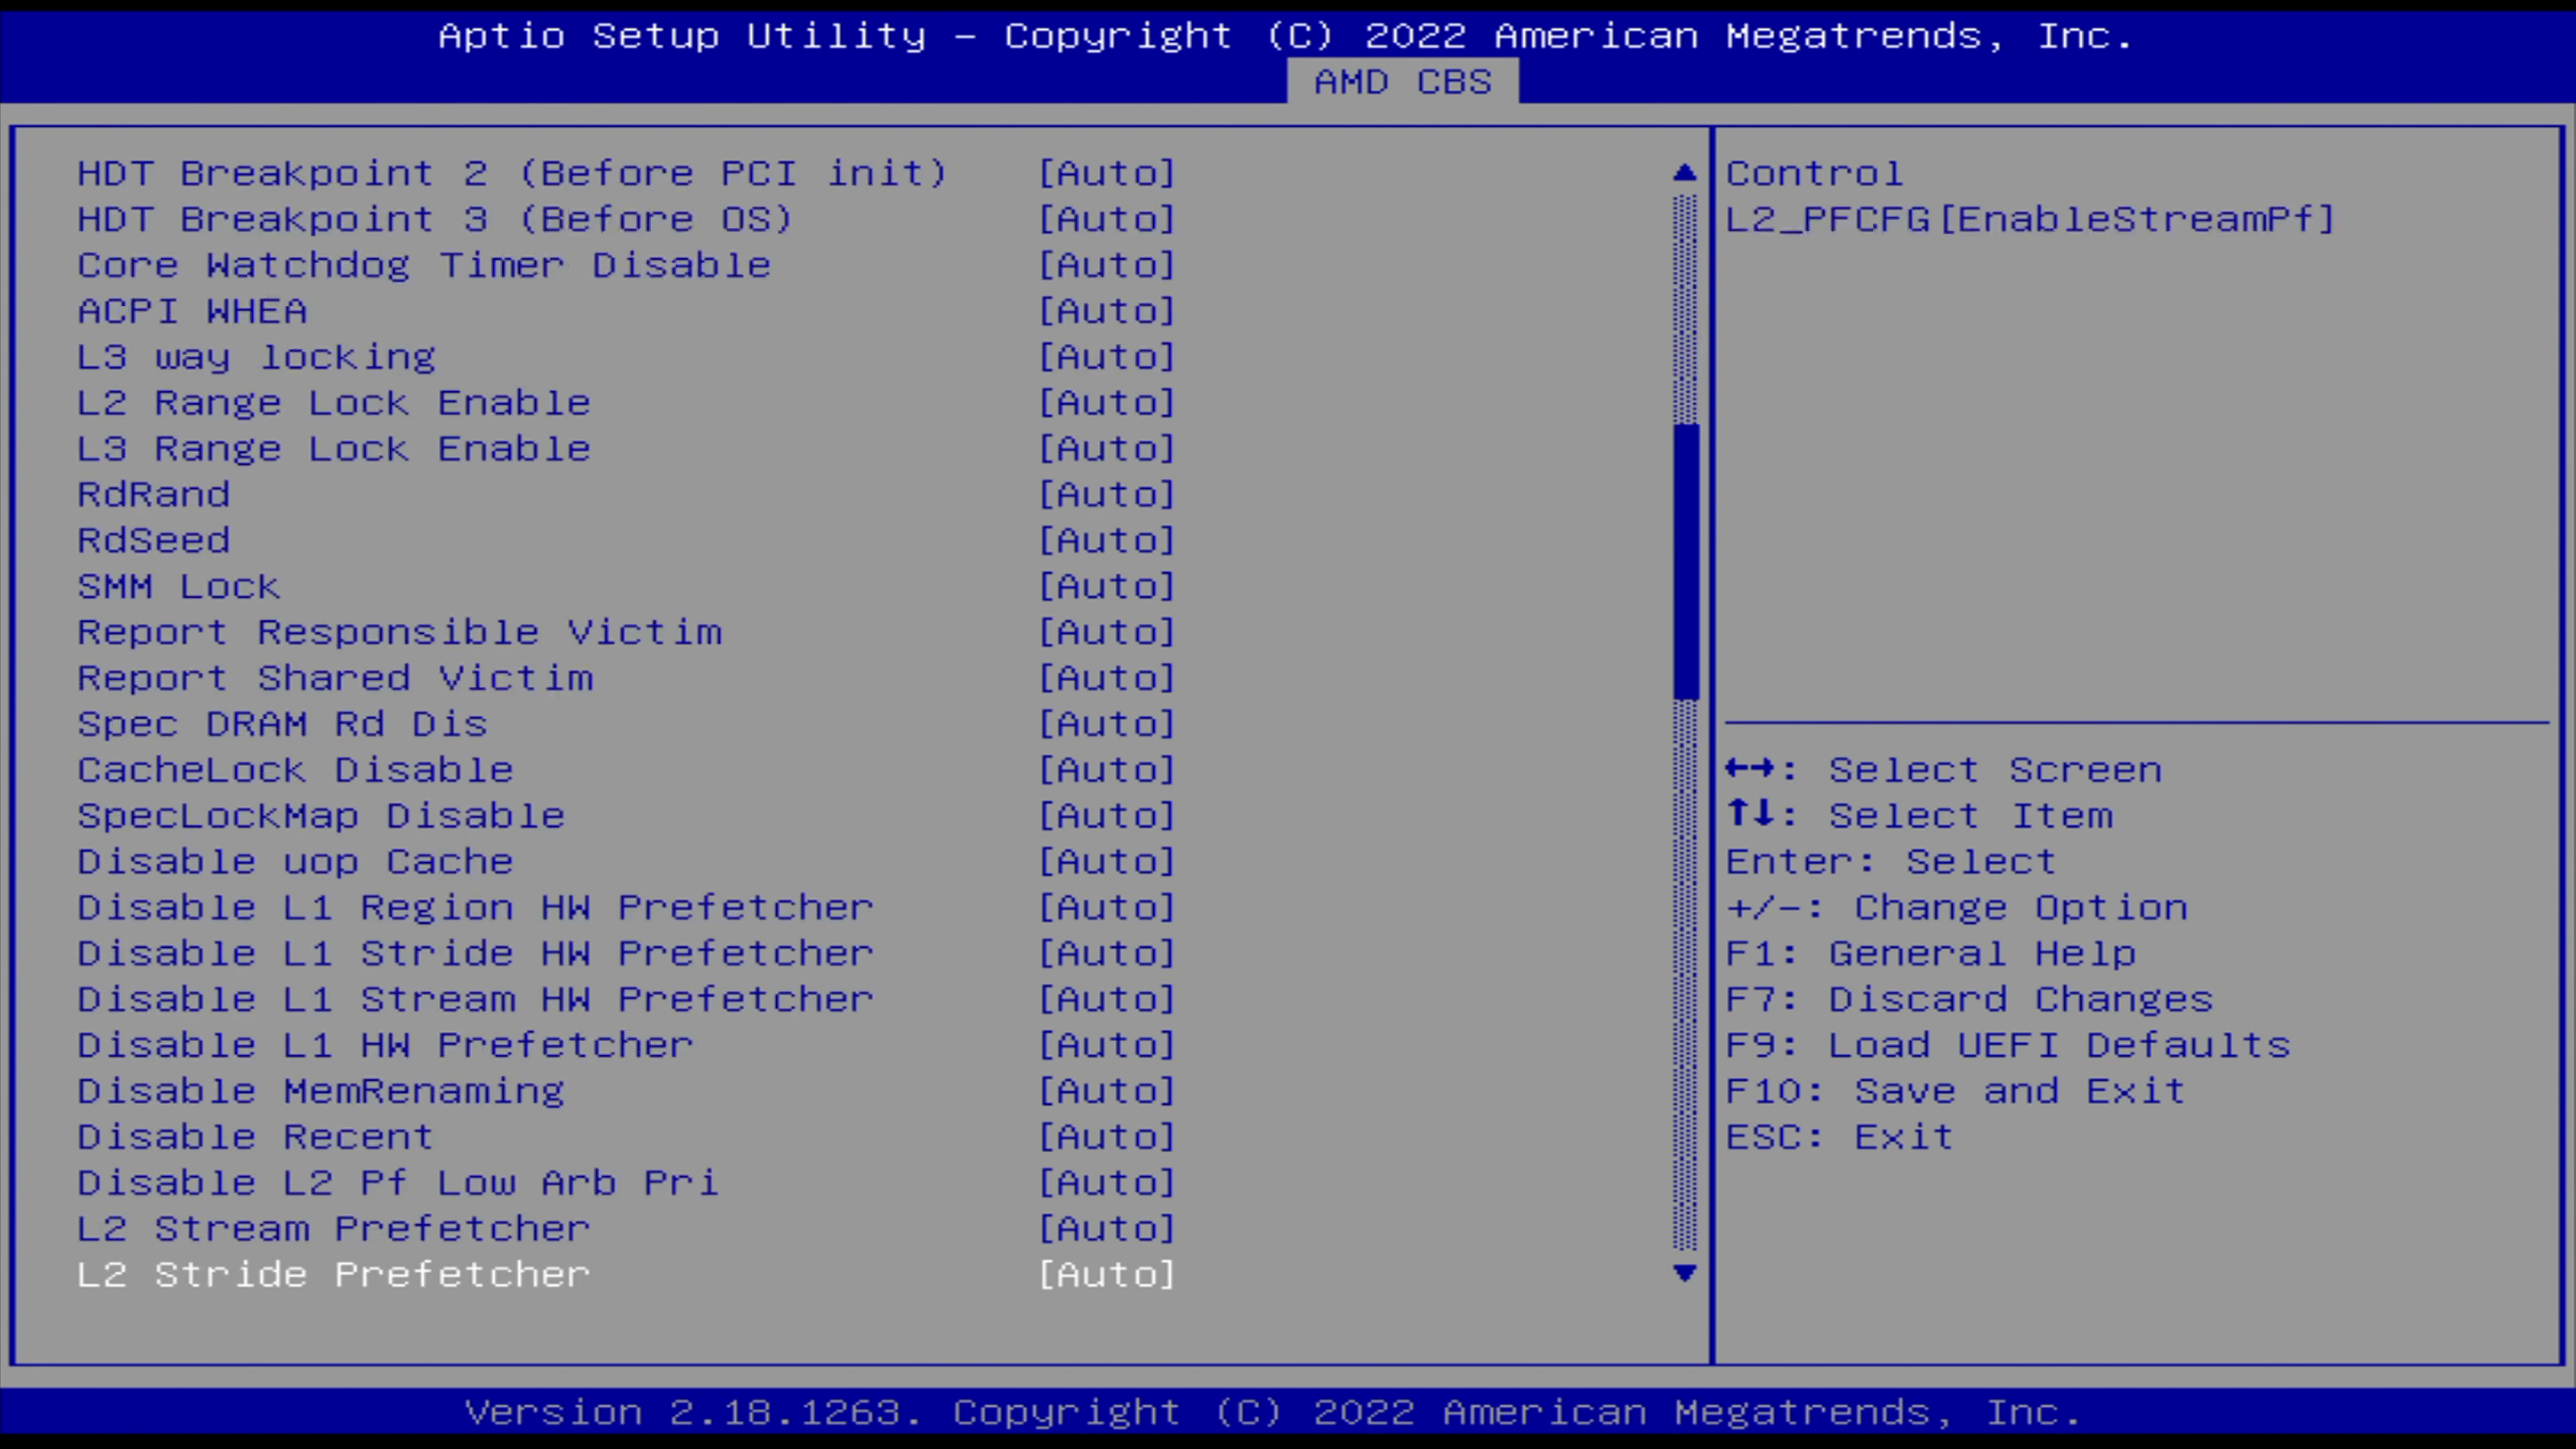The image size is (2576, 1449).
Task: Click the Auto value for Report Shared Victim
Action: 1107,679
